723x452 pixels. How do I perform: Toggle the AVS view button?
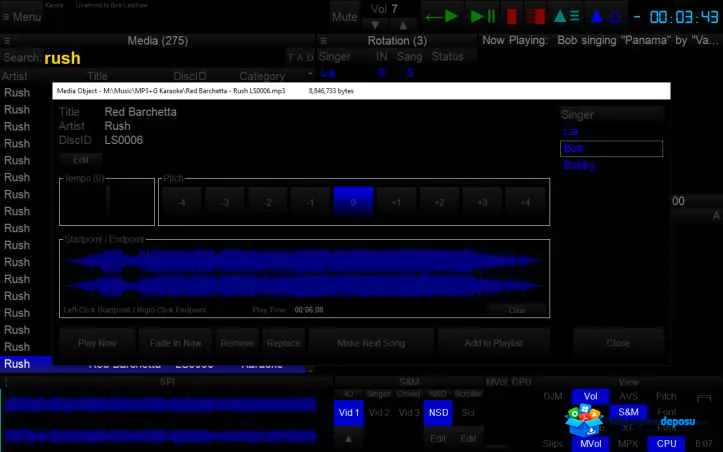click(x=628, y=396)
